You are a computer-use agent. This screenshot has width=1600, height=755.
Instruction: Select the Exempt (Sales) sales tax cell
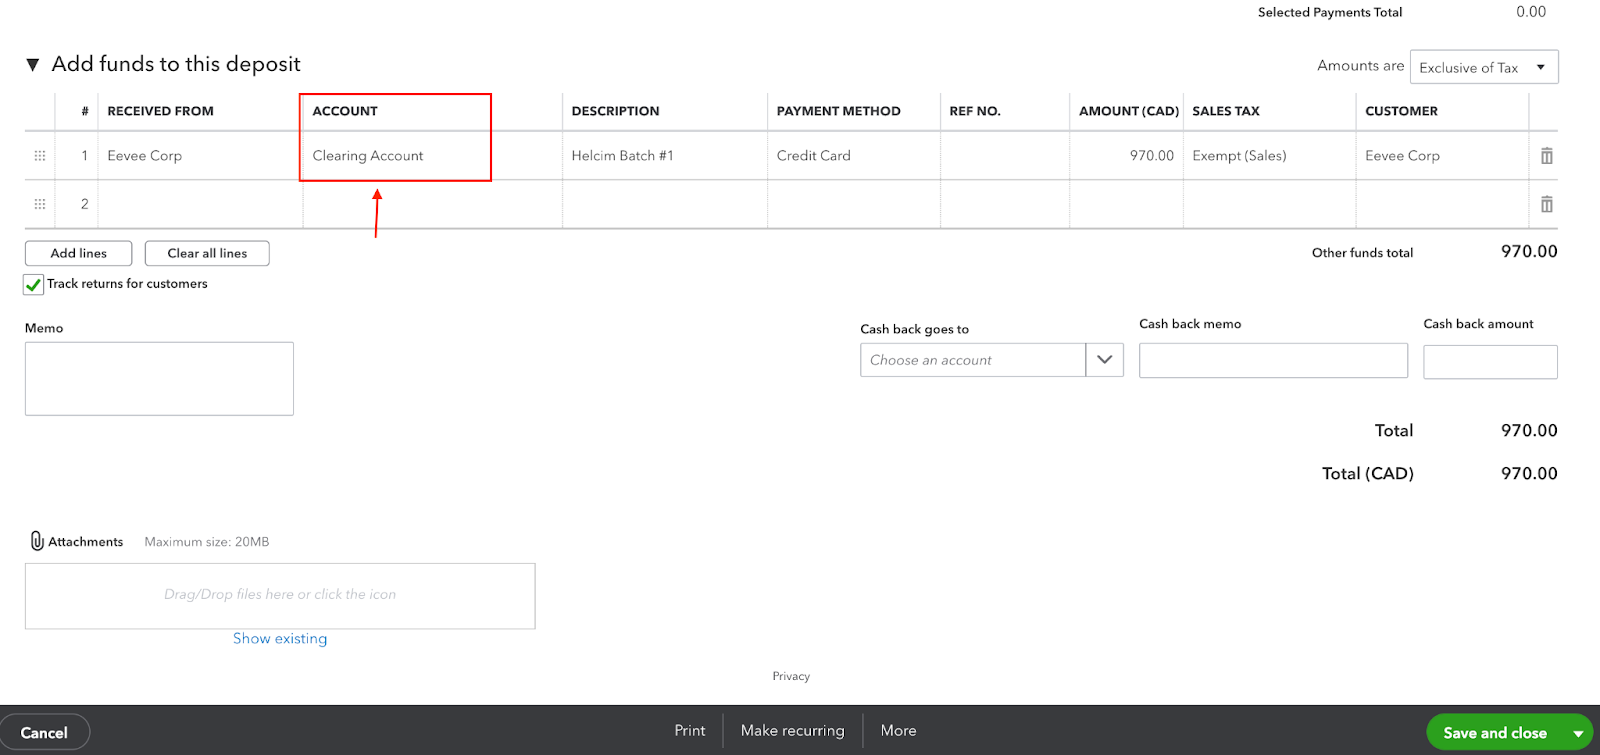coord(1269,156)
